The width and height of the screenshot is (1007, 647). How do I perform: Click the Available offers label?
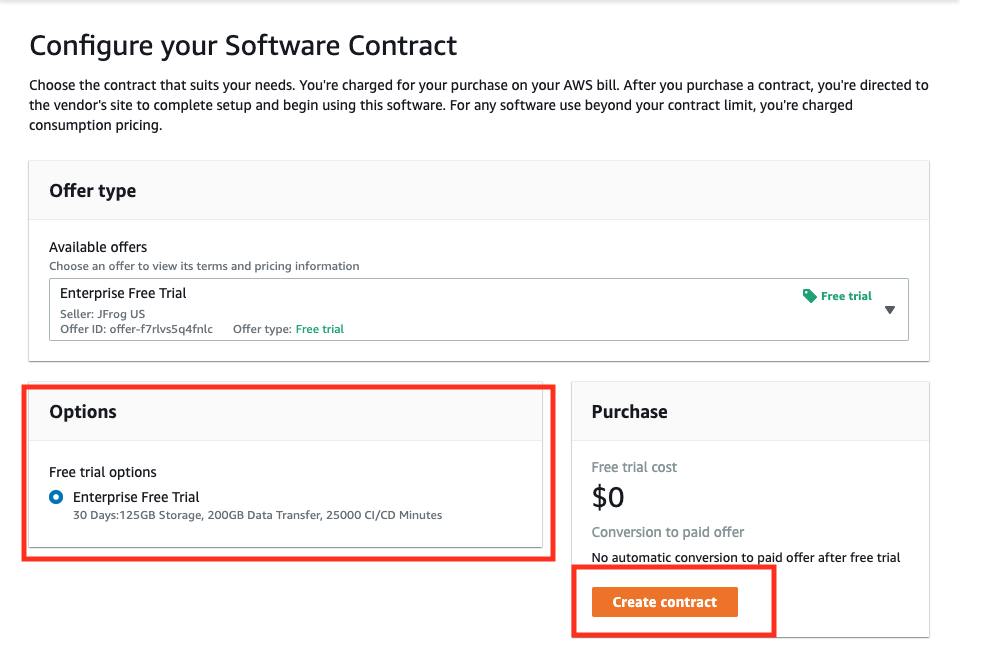click(x=98, y=247)
